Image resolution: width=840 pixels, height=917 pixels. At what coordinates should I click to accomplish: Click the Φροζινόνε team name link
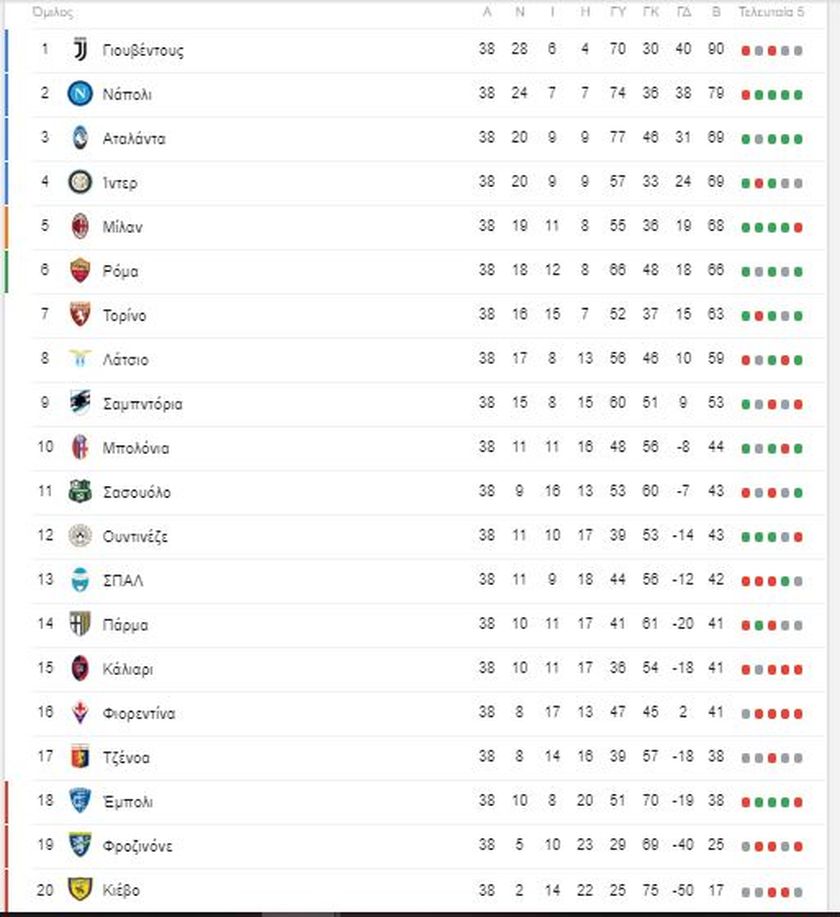click(x=137, y=846)
